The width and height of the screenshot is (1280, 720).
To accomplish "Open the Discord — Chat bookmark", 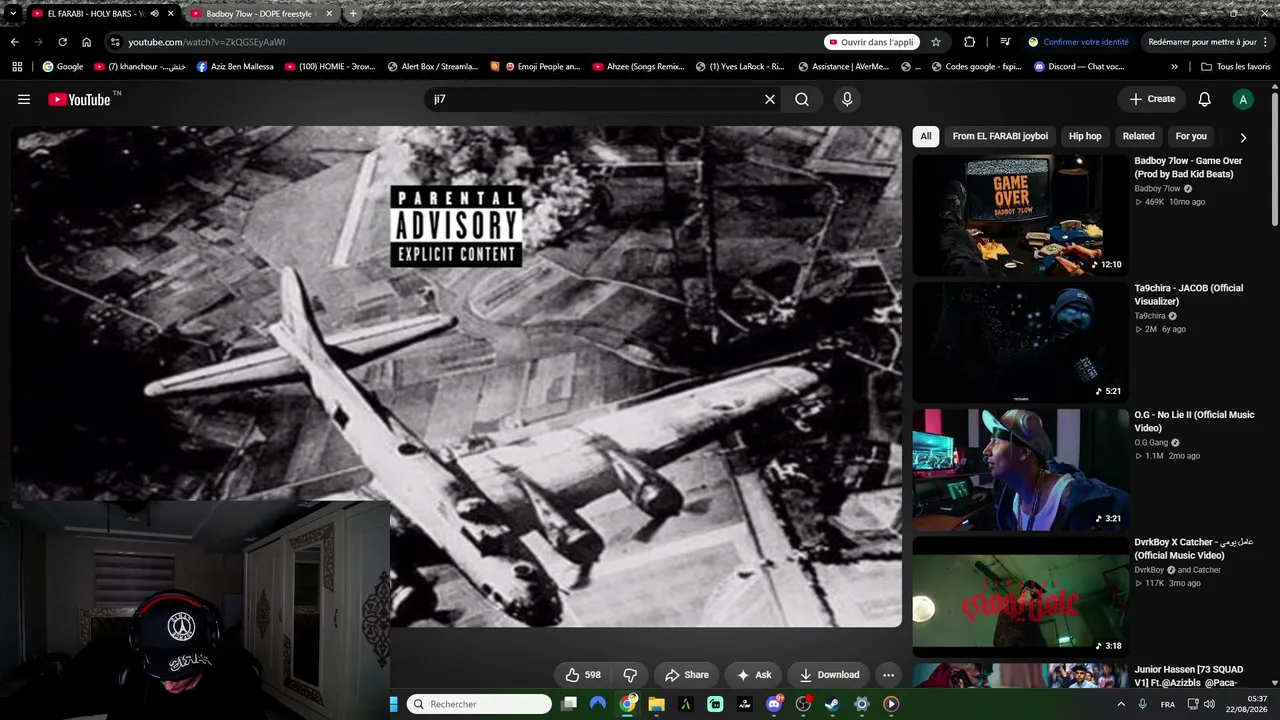I will click(1079, 67).
